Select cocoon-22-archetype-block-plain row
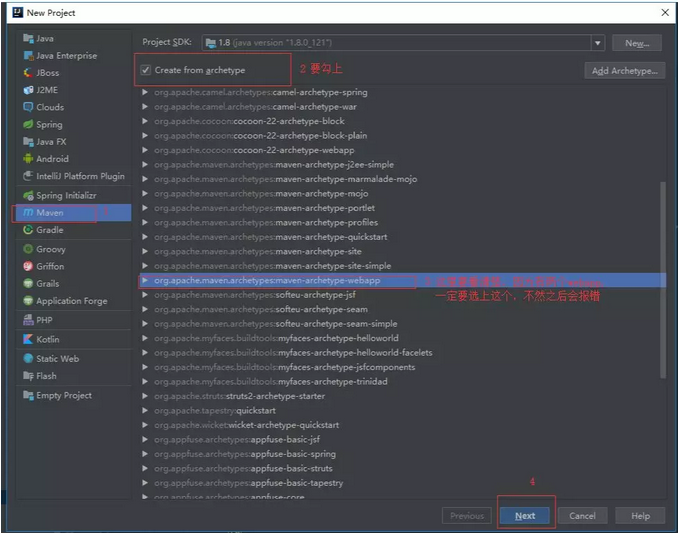The width and height of the screenshot is (679, 533). tap(401, 136)
